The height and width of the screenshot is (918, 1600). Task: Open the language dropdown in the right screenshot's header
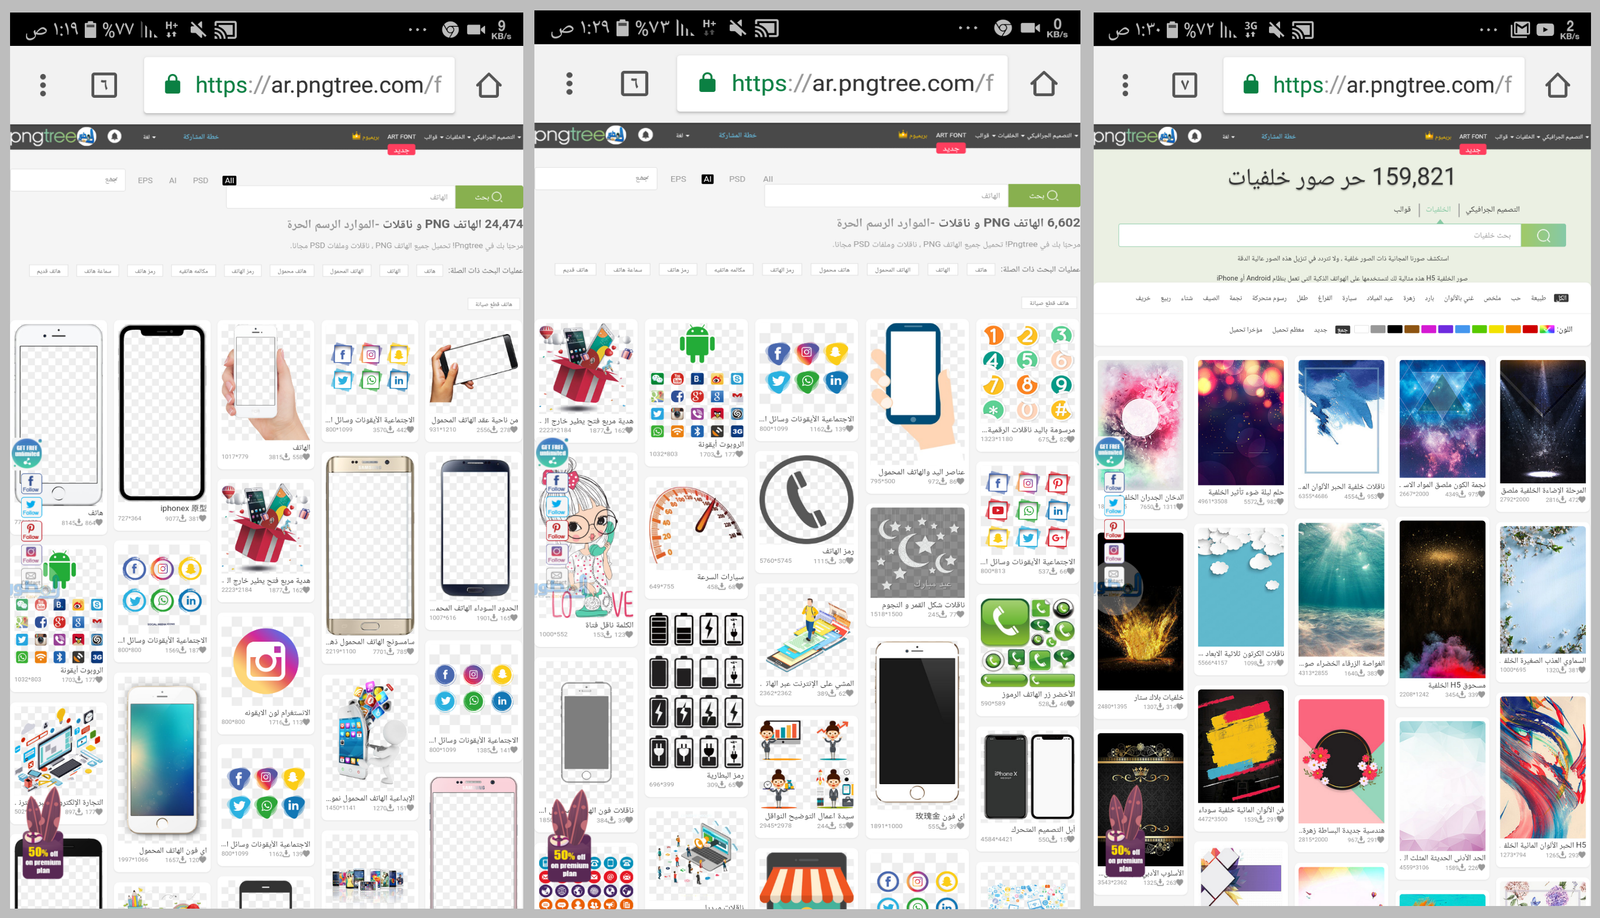coord(1228,137)
